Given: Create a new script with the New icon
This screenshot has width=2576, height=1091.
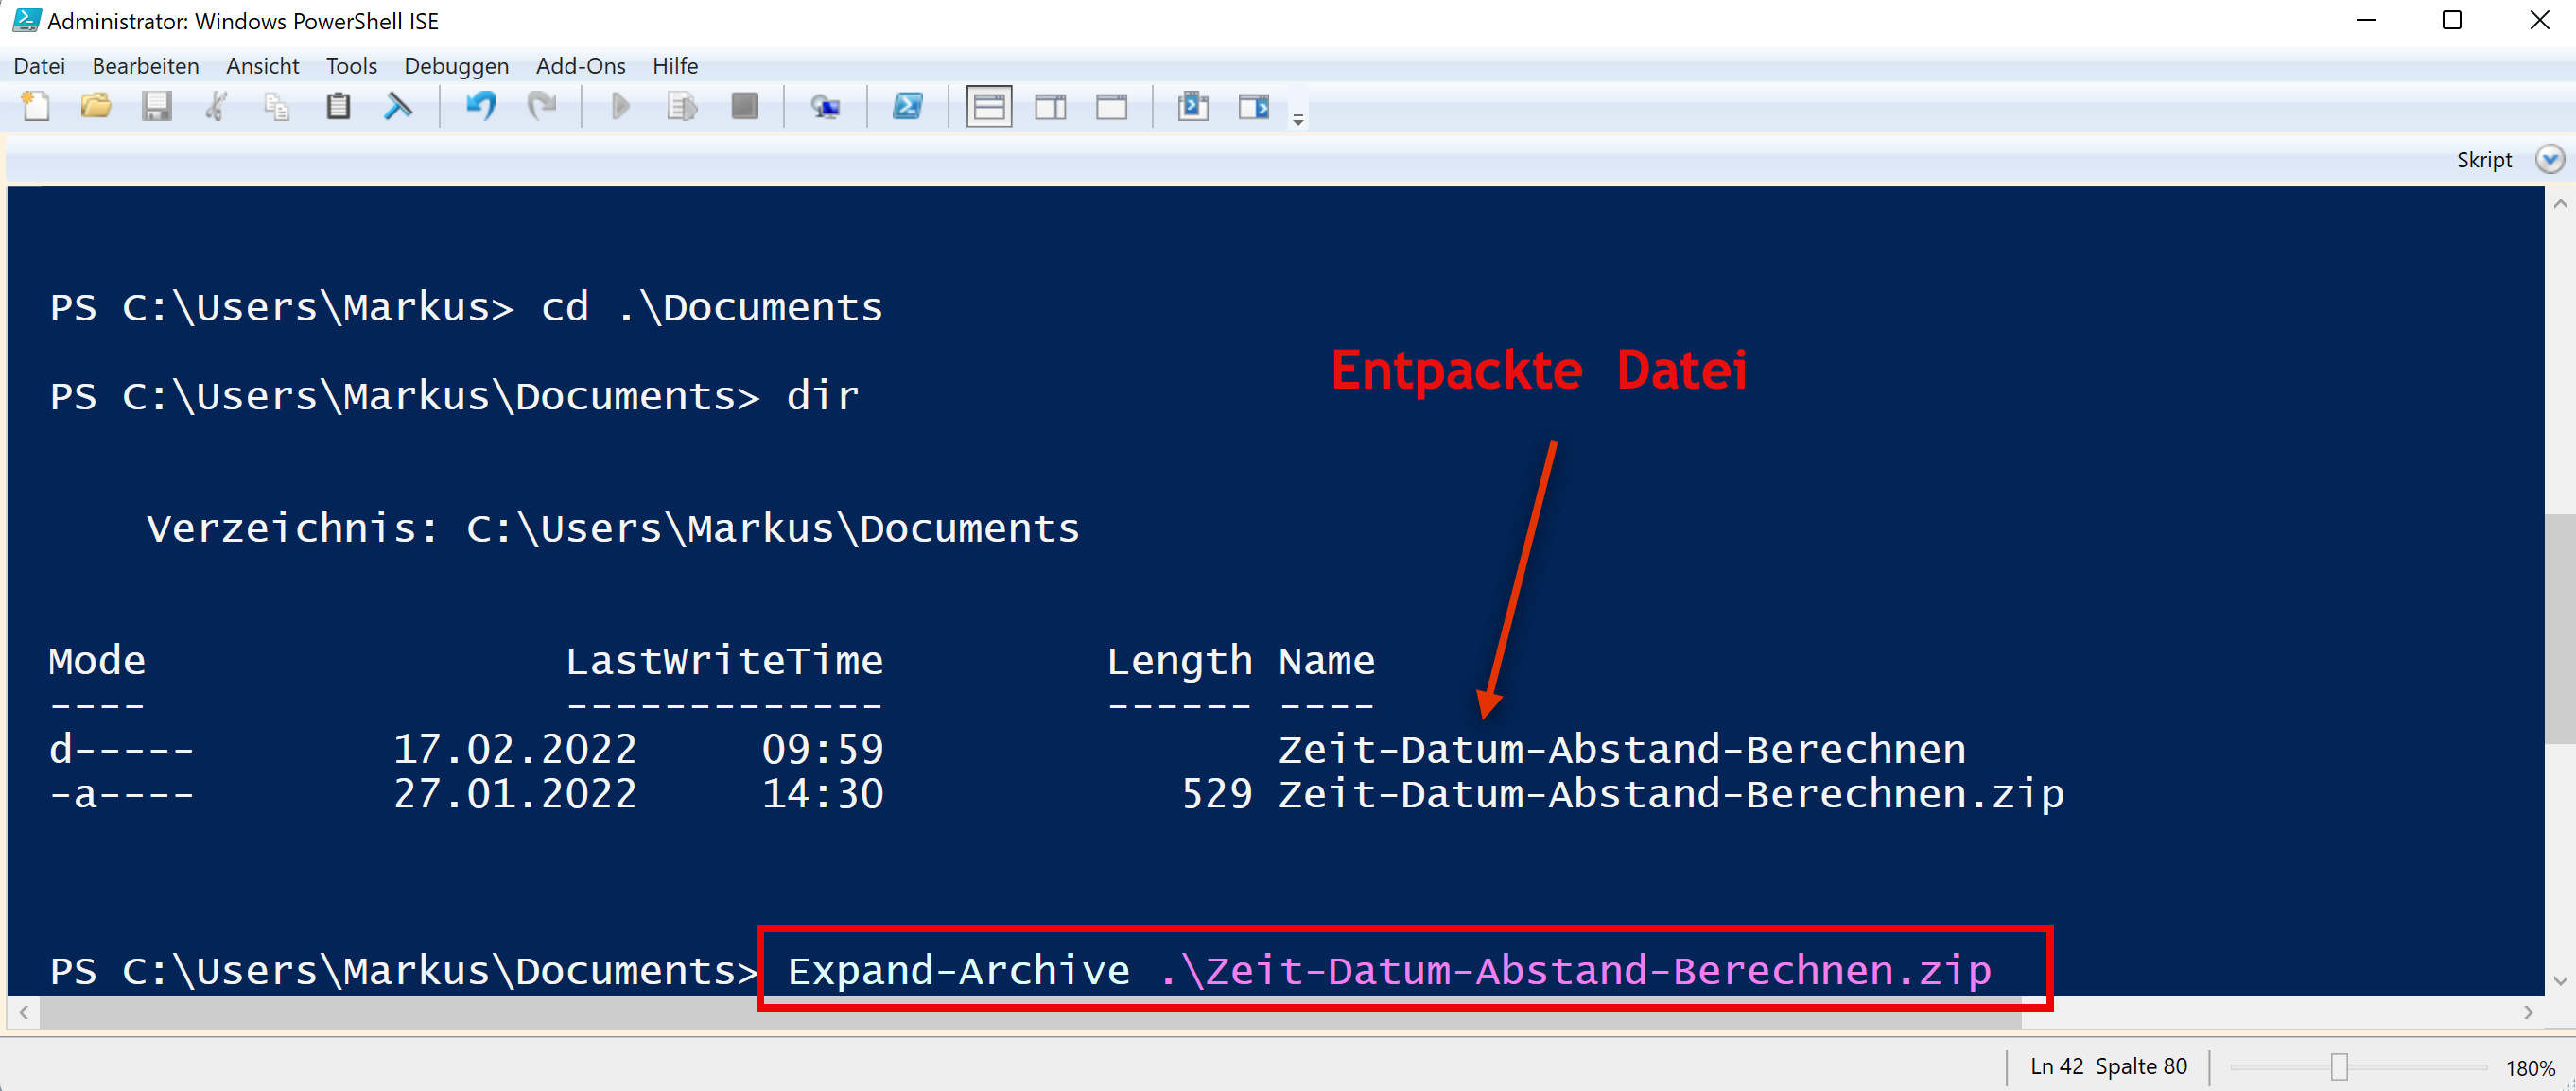Looking at the screenshot, I should click(x=36, y=107).
